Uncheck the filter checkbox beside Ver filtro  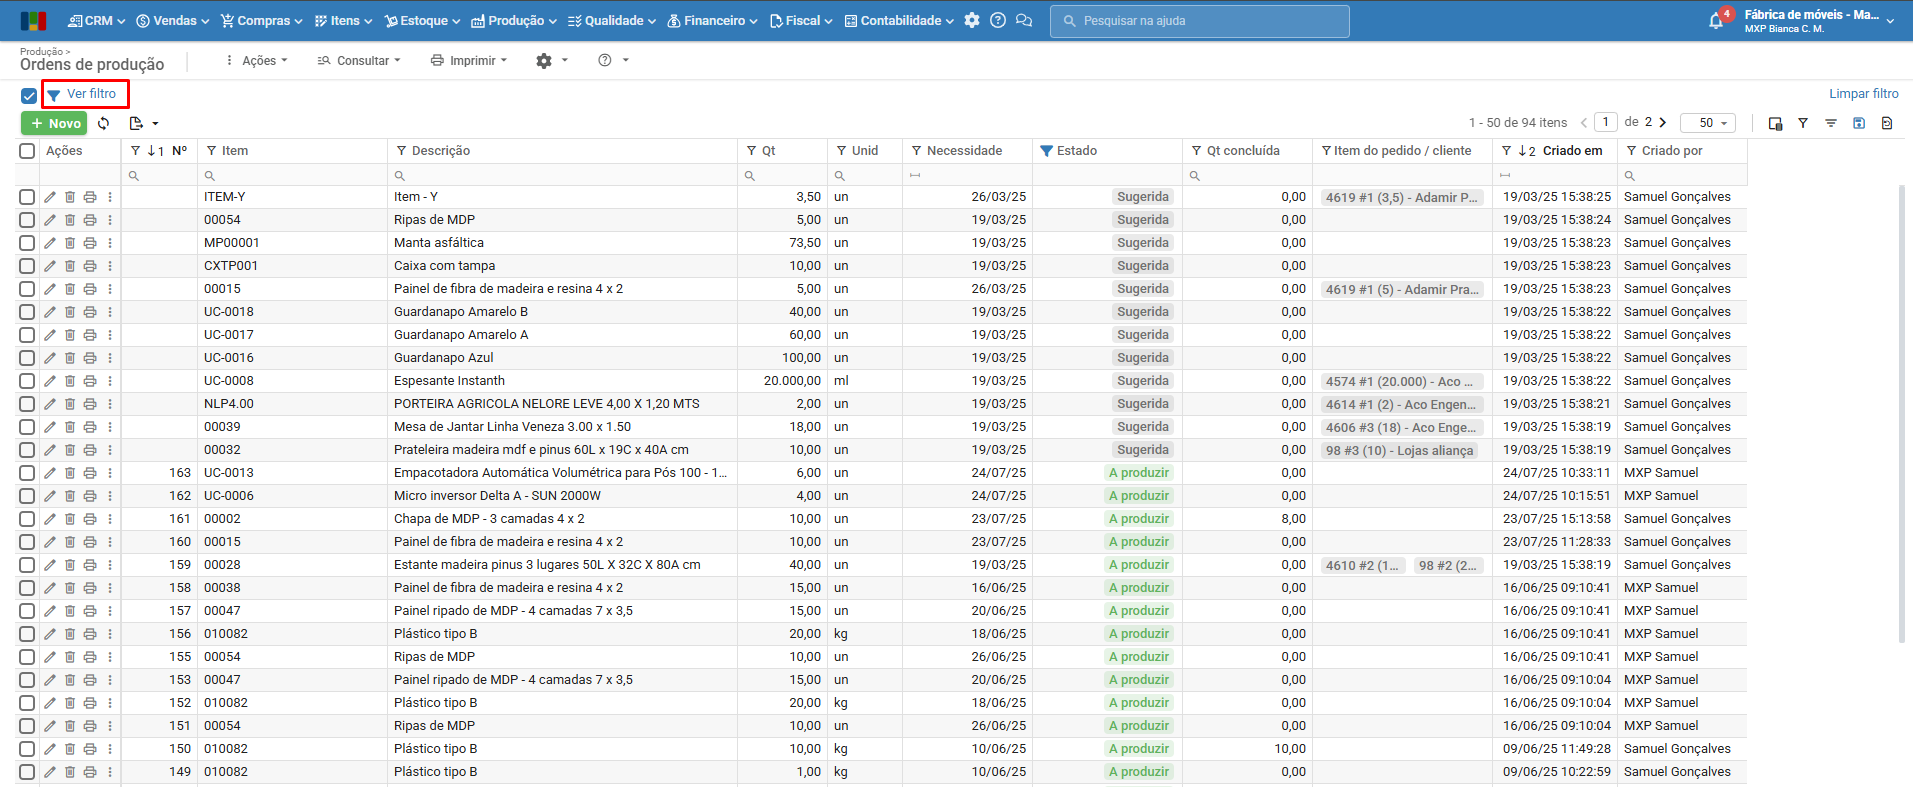(29, 96)
